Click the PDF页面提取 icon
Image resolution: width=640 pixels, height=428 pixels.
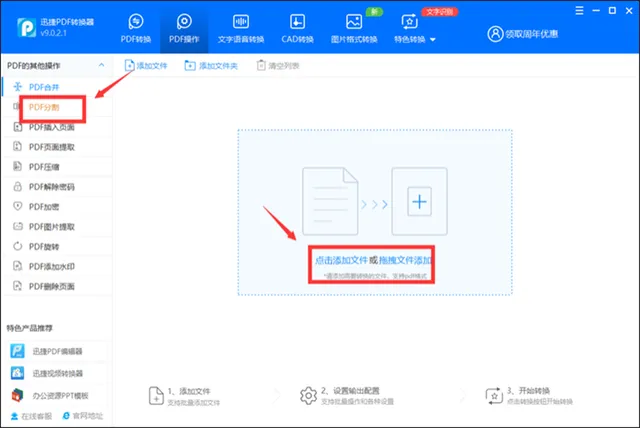coord(18,146)
